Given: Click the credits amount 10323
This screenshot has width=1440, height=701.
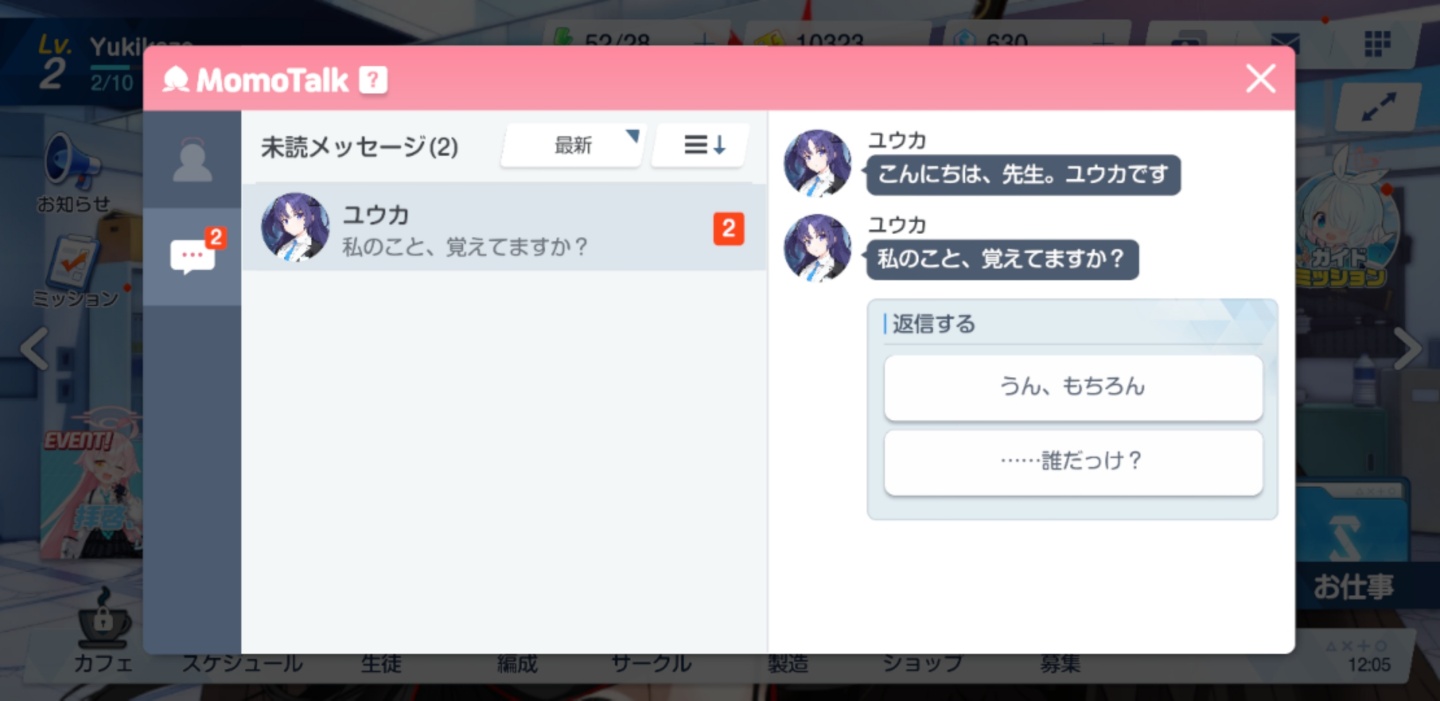Looking at the screenshot, I should tap(831, 43).
